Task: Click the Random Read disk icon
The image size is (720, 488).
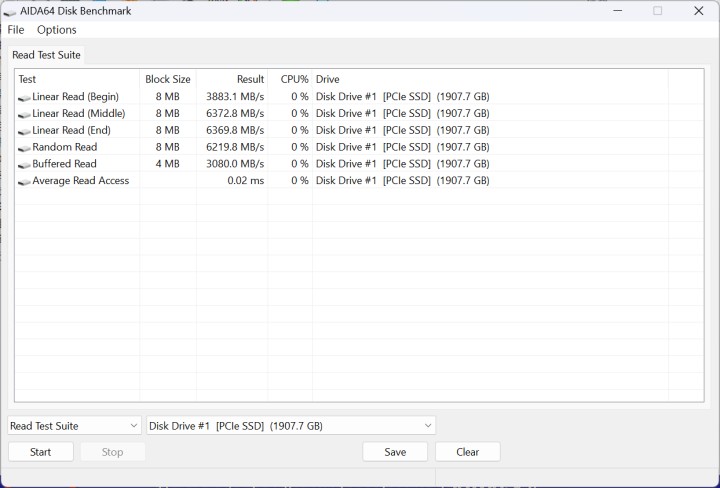Action: coord(24,148)
